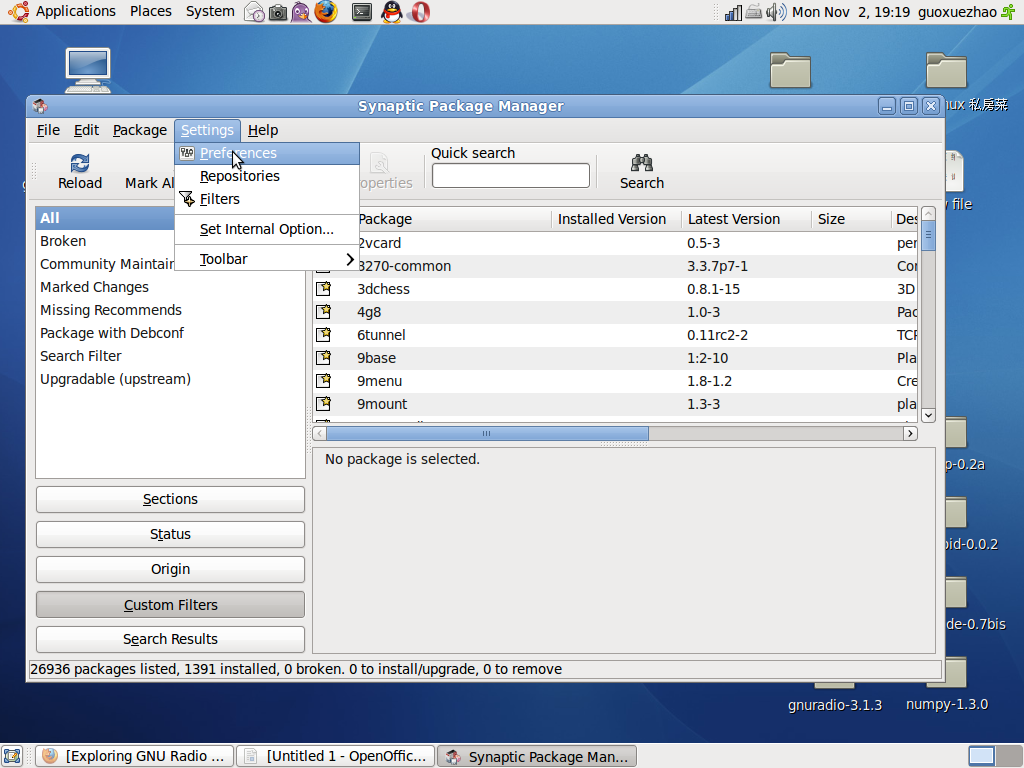Screen dimensions: 1024x768
Task: Open the Terminal launcher icon
Action: coord(361,12)
